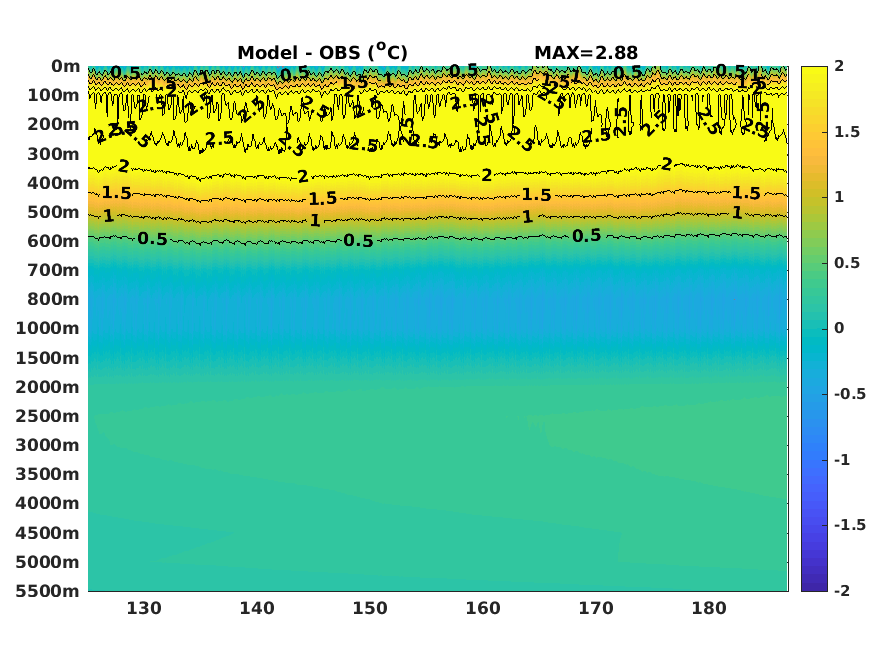The image size is (875, 656).
Task: Click the colorbar tick label "0.5"
Action: tap(847, 263)
